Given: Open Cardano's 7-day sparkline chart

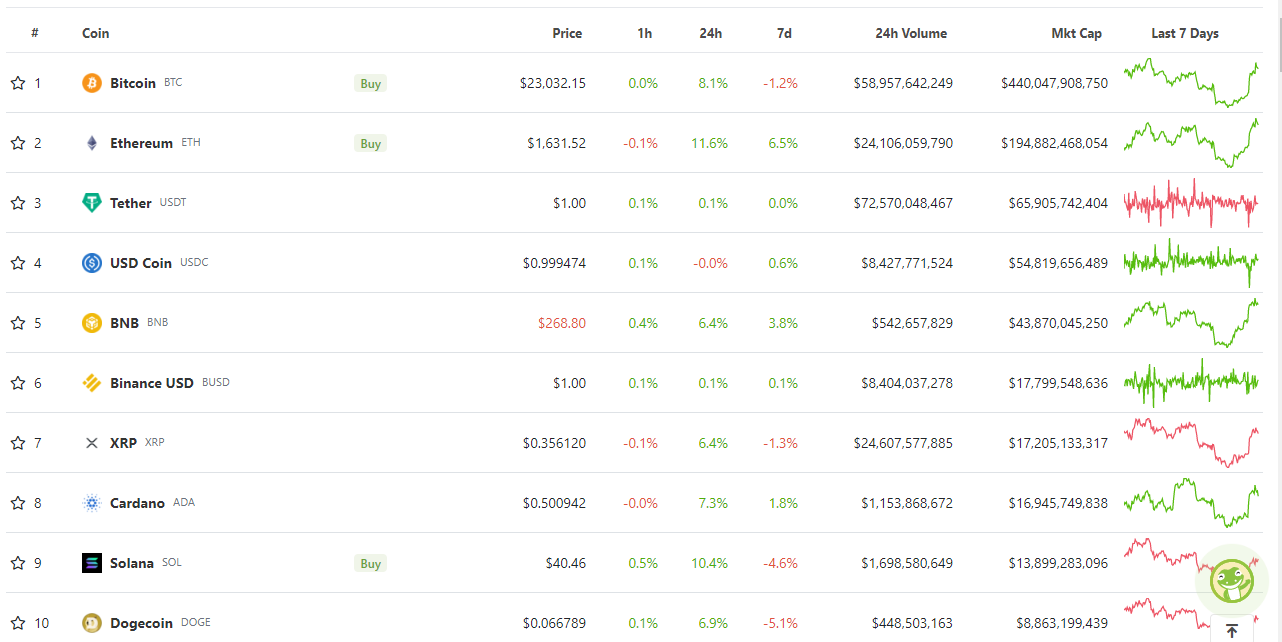Looking at the screenshot, I should pos(1191,503).
